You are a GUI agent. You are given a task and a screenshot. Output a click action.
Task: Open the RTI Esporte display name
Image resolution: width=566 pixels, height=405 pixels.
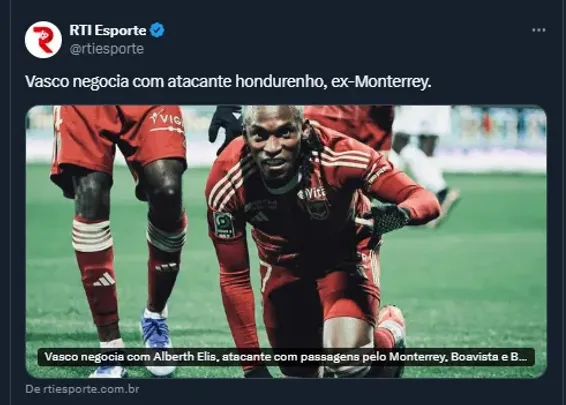click(x=108, y=30)
